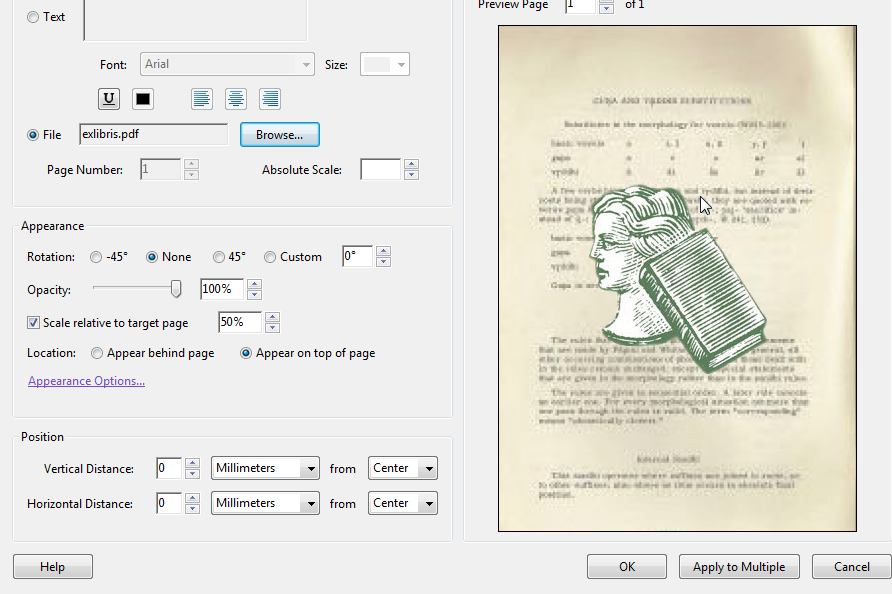Open the font Size dropdown
Image resolution: width=892 pixels, height=594 pixels.
[x=385, y=64]
